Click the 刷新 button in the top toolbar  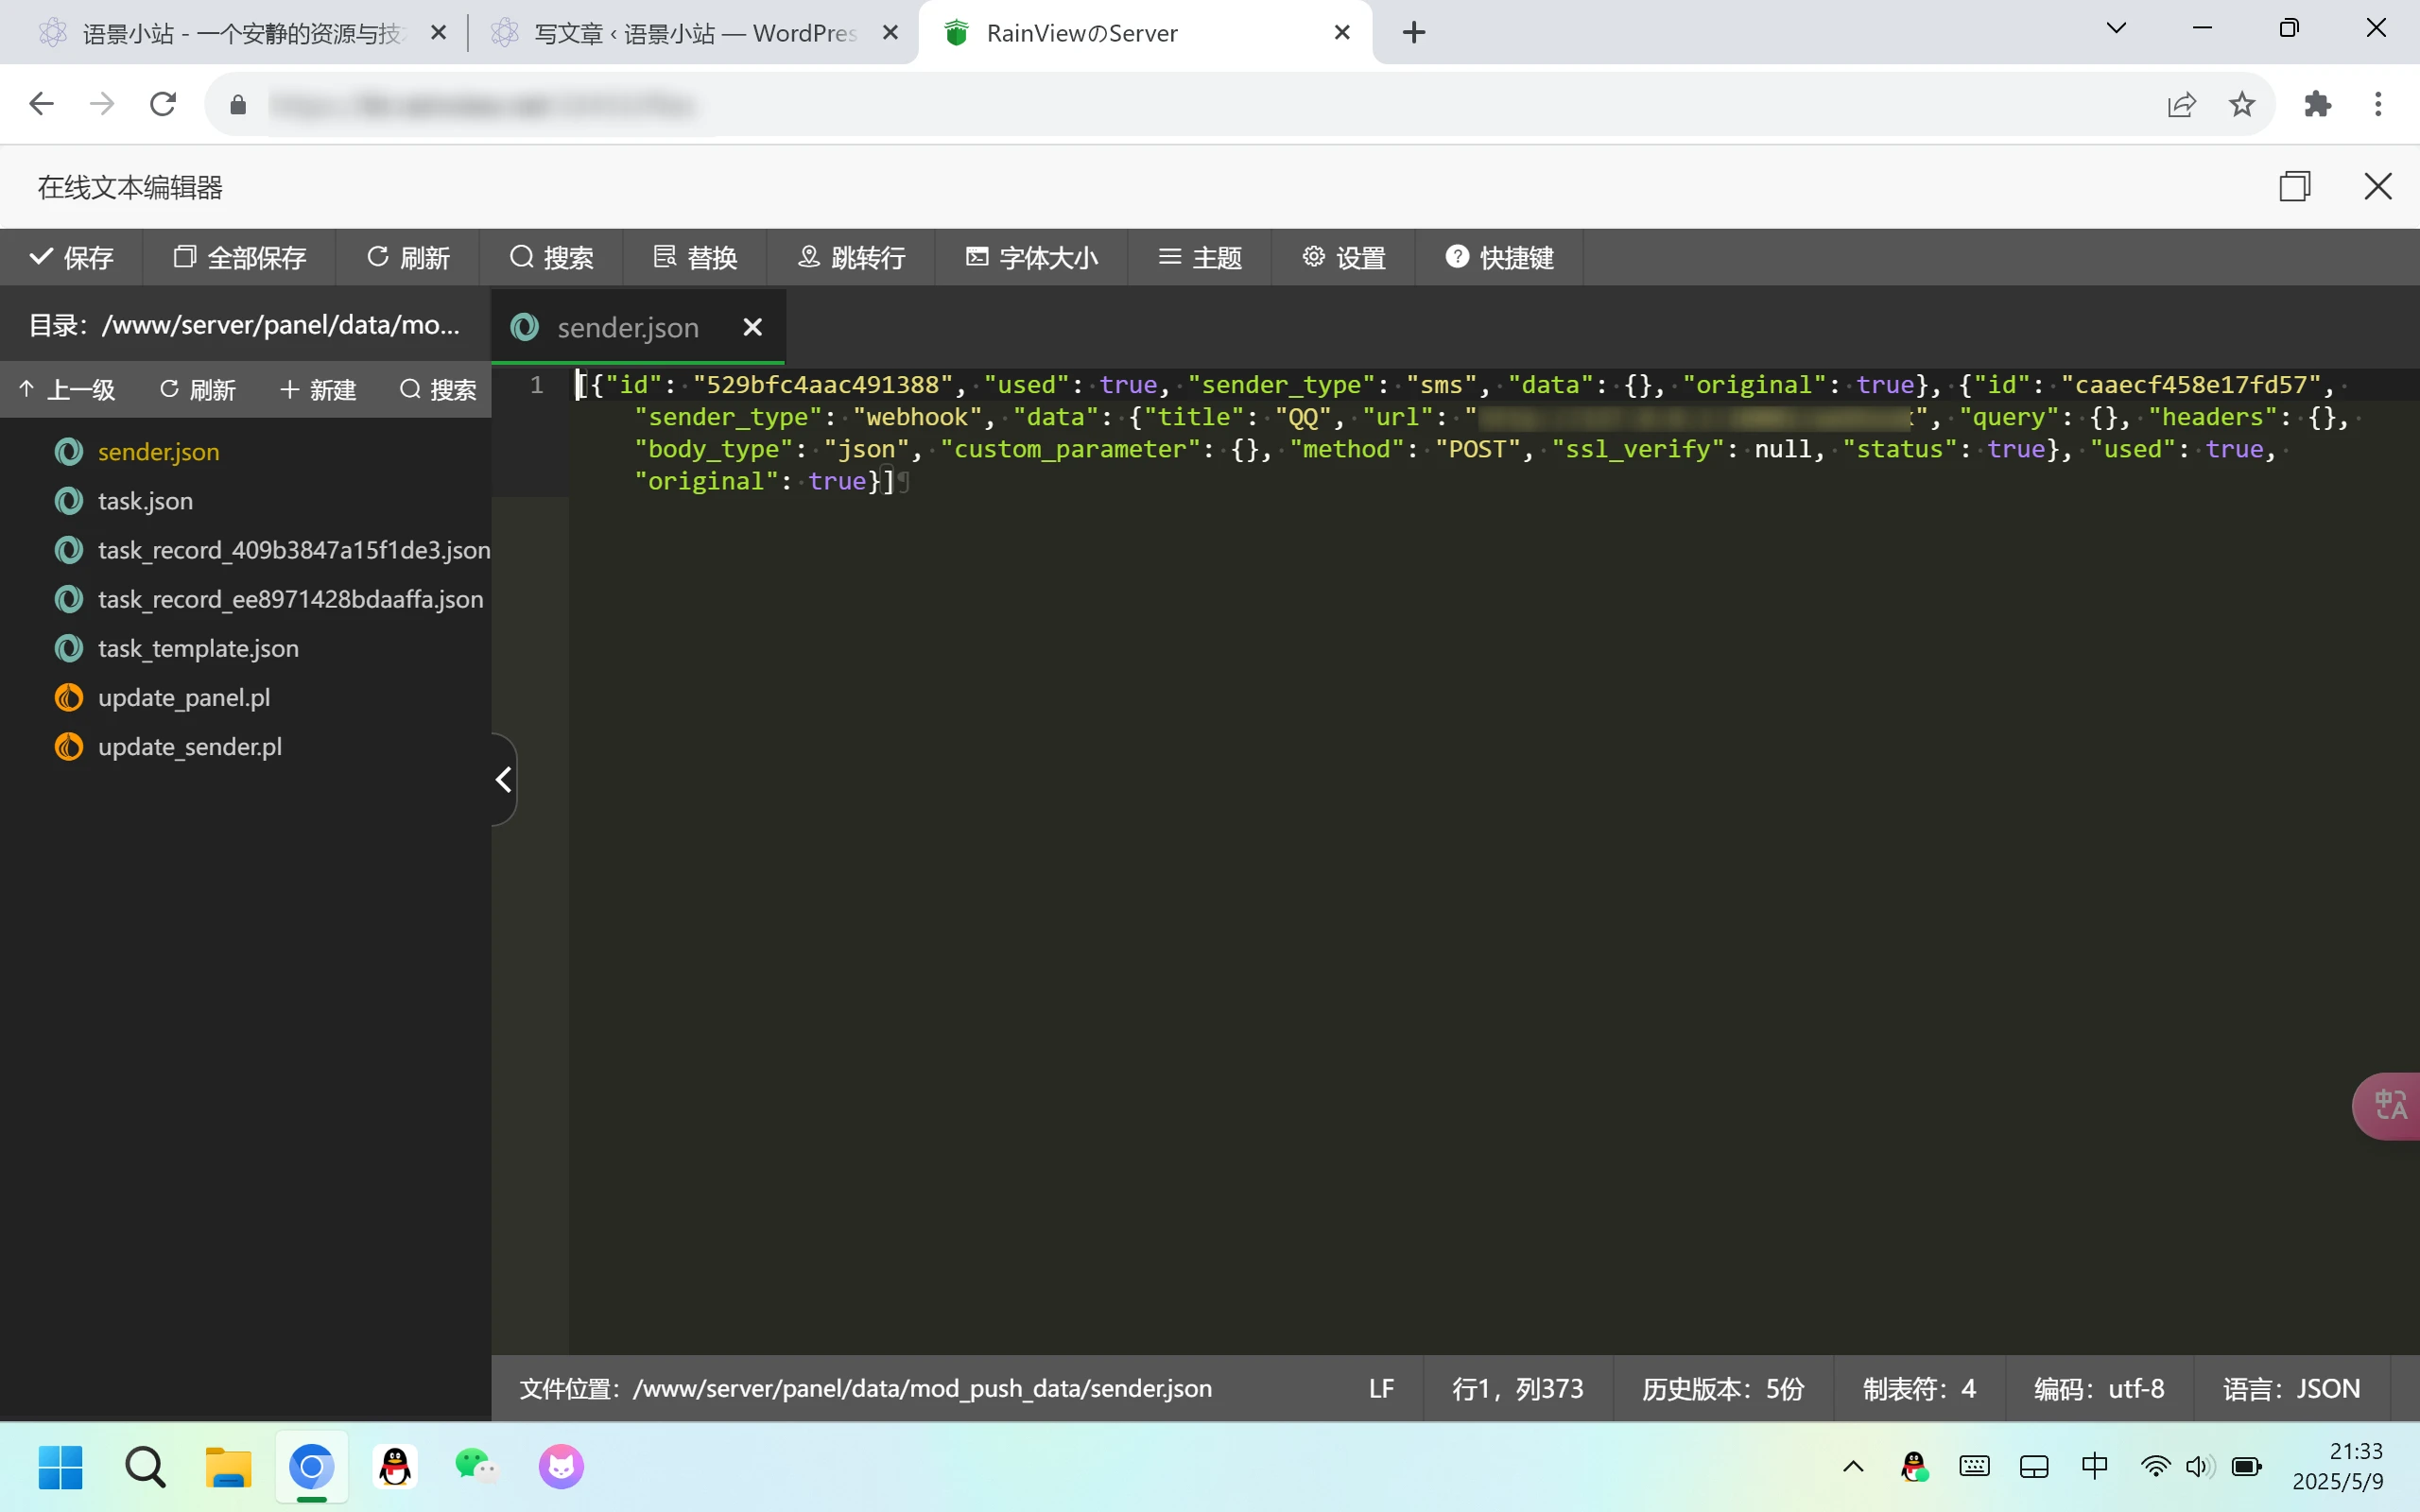click(408, 257)
